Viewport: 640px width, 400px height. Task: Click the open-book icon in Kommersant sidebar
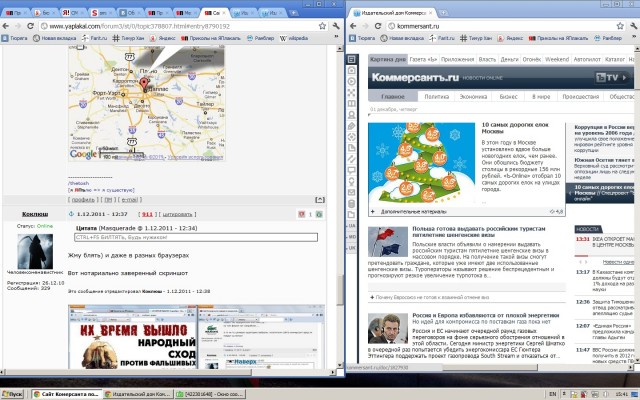(x=351, y=104)
